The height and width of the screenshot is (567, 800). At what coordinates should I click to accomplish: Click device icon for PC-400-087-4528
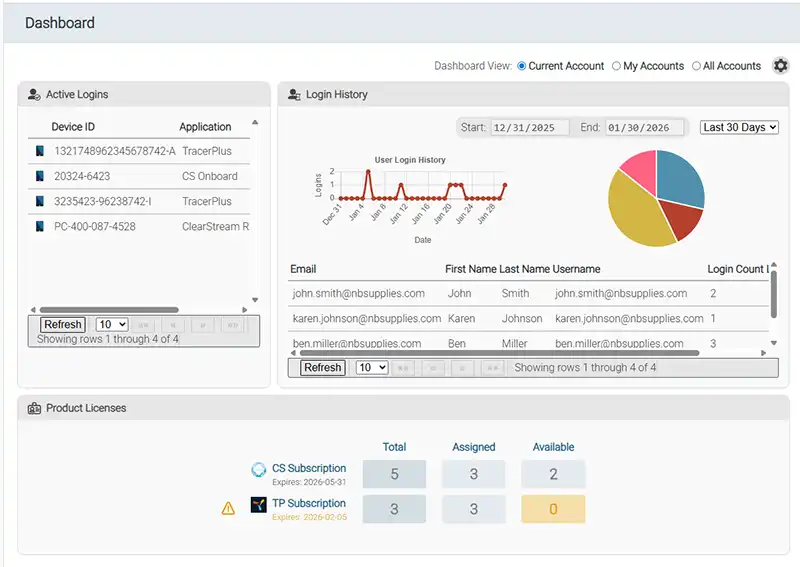(39, 227)
